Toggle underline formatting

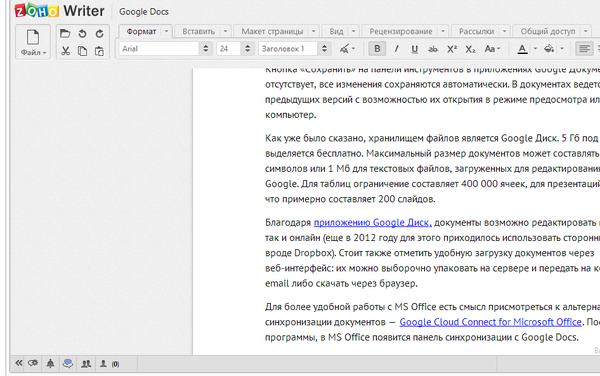(414, 49)
